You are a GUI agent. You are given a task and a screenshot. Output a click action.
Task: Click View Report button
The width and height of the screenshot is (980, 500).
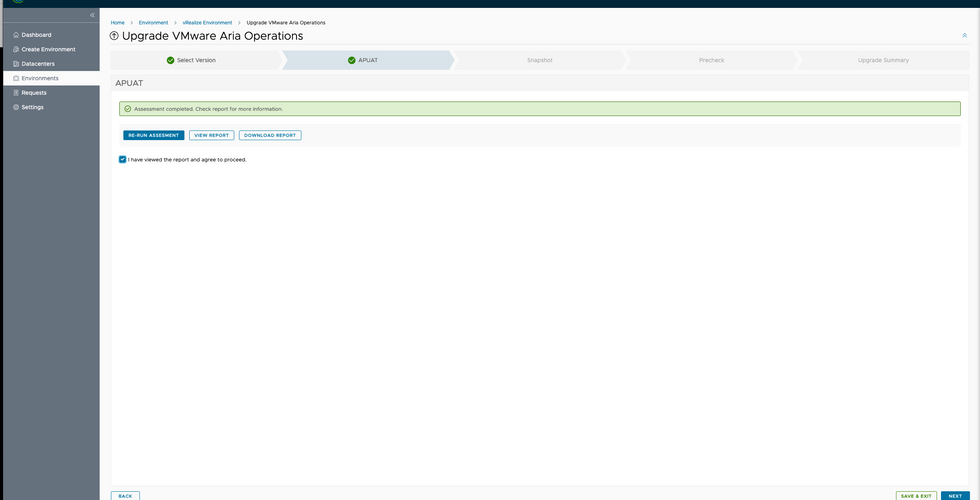[x=212, y=135]
